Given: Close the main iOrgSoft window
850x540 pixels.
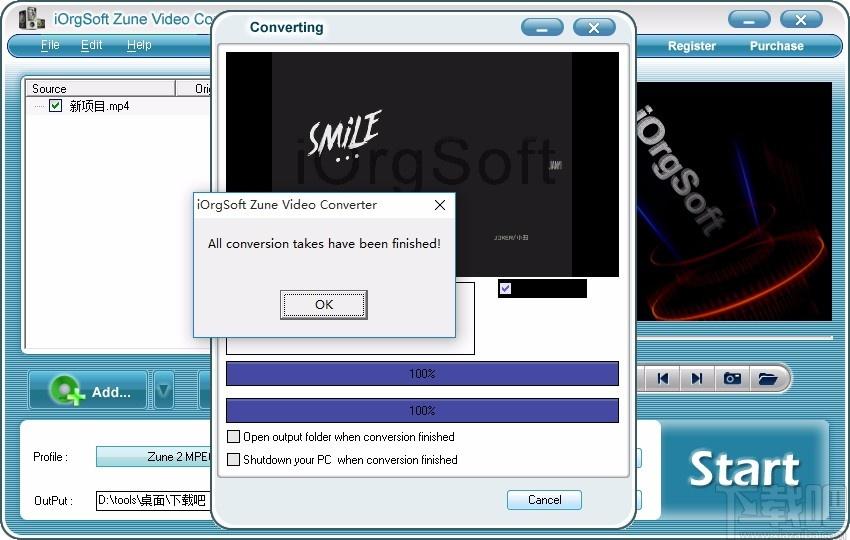Looking at the screenshot, I should 801,20.
